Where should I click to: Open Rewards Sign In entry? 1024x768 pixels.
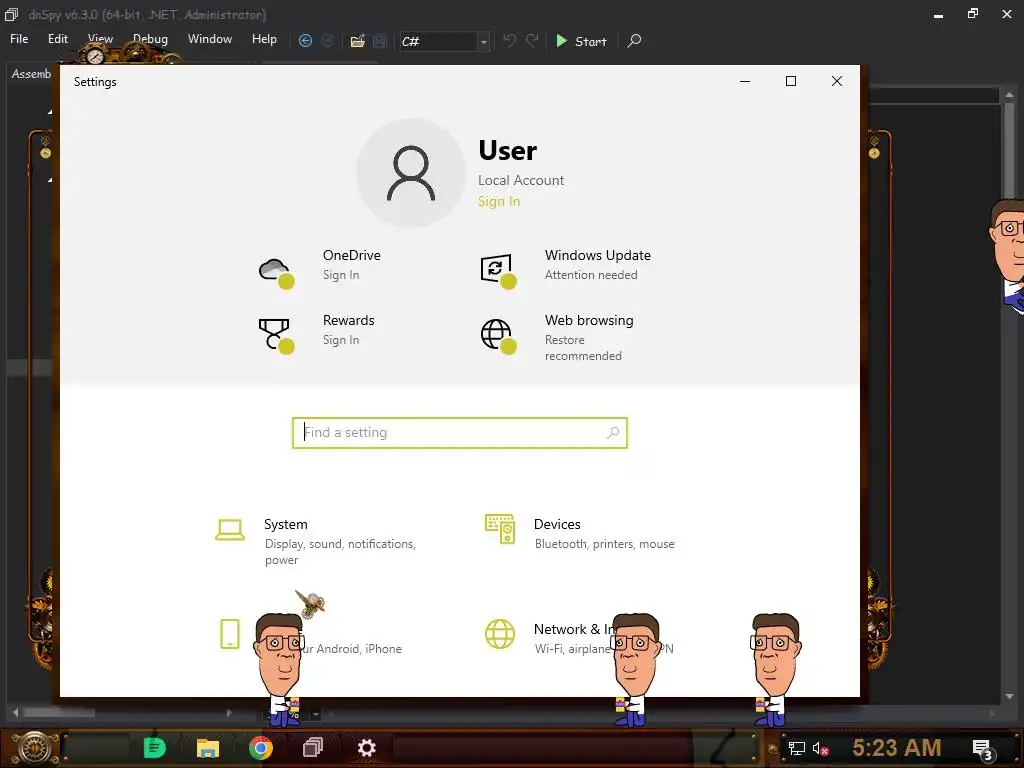click(x=341, y=340)
